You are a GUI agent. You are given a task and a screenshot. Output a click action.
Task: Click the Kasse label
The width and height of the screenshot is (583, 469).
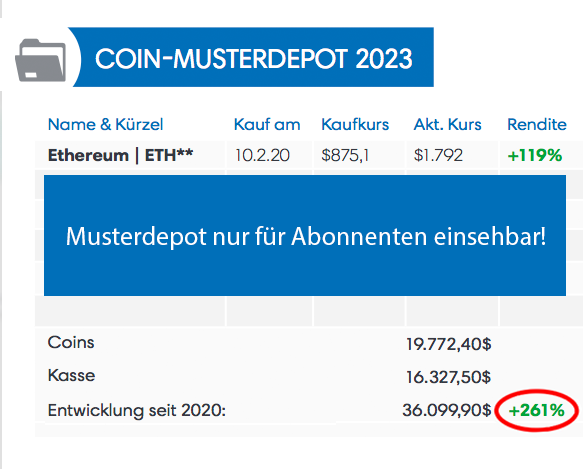[x=71, y=375]
